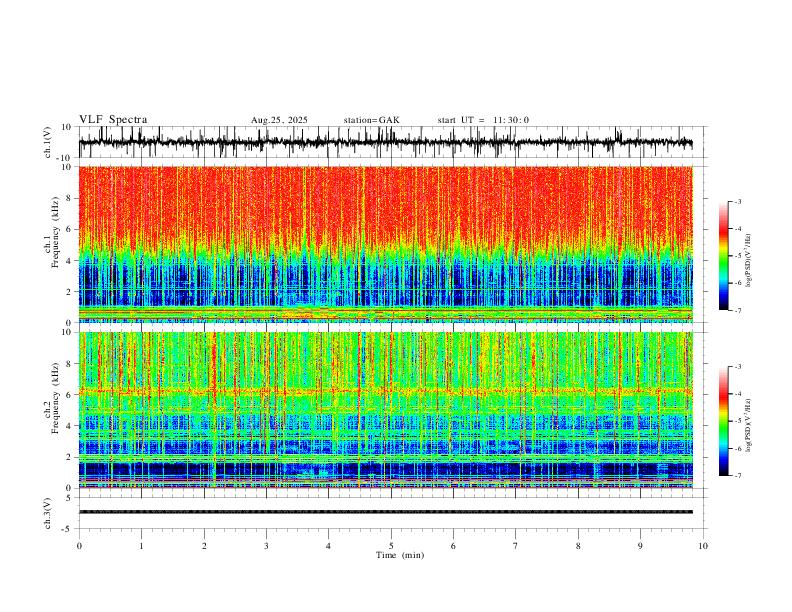Click the ch.1 colorbar 'log(PSD)(V²/Hz)' label
This screenshot has width=792, height=612.
pos(749,261)
